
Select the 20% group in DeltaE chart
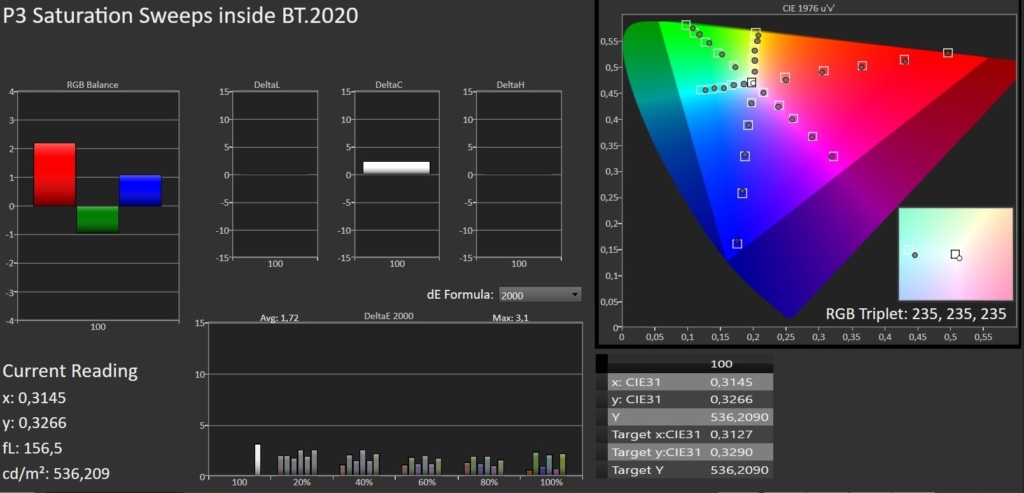click(297, 463)
